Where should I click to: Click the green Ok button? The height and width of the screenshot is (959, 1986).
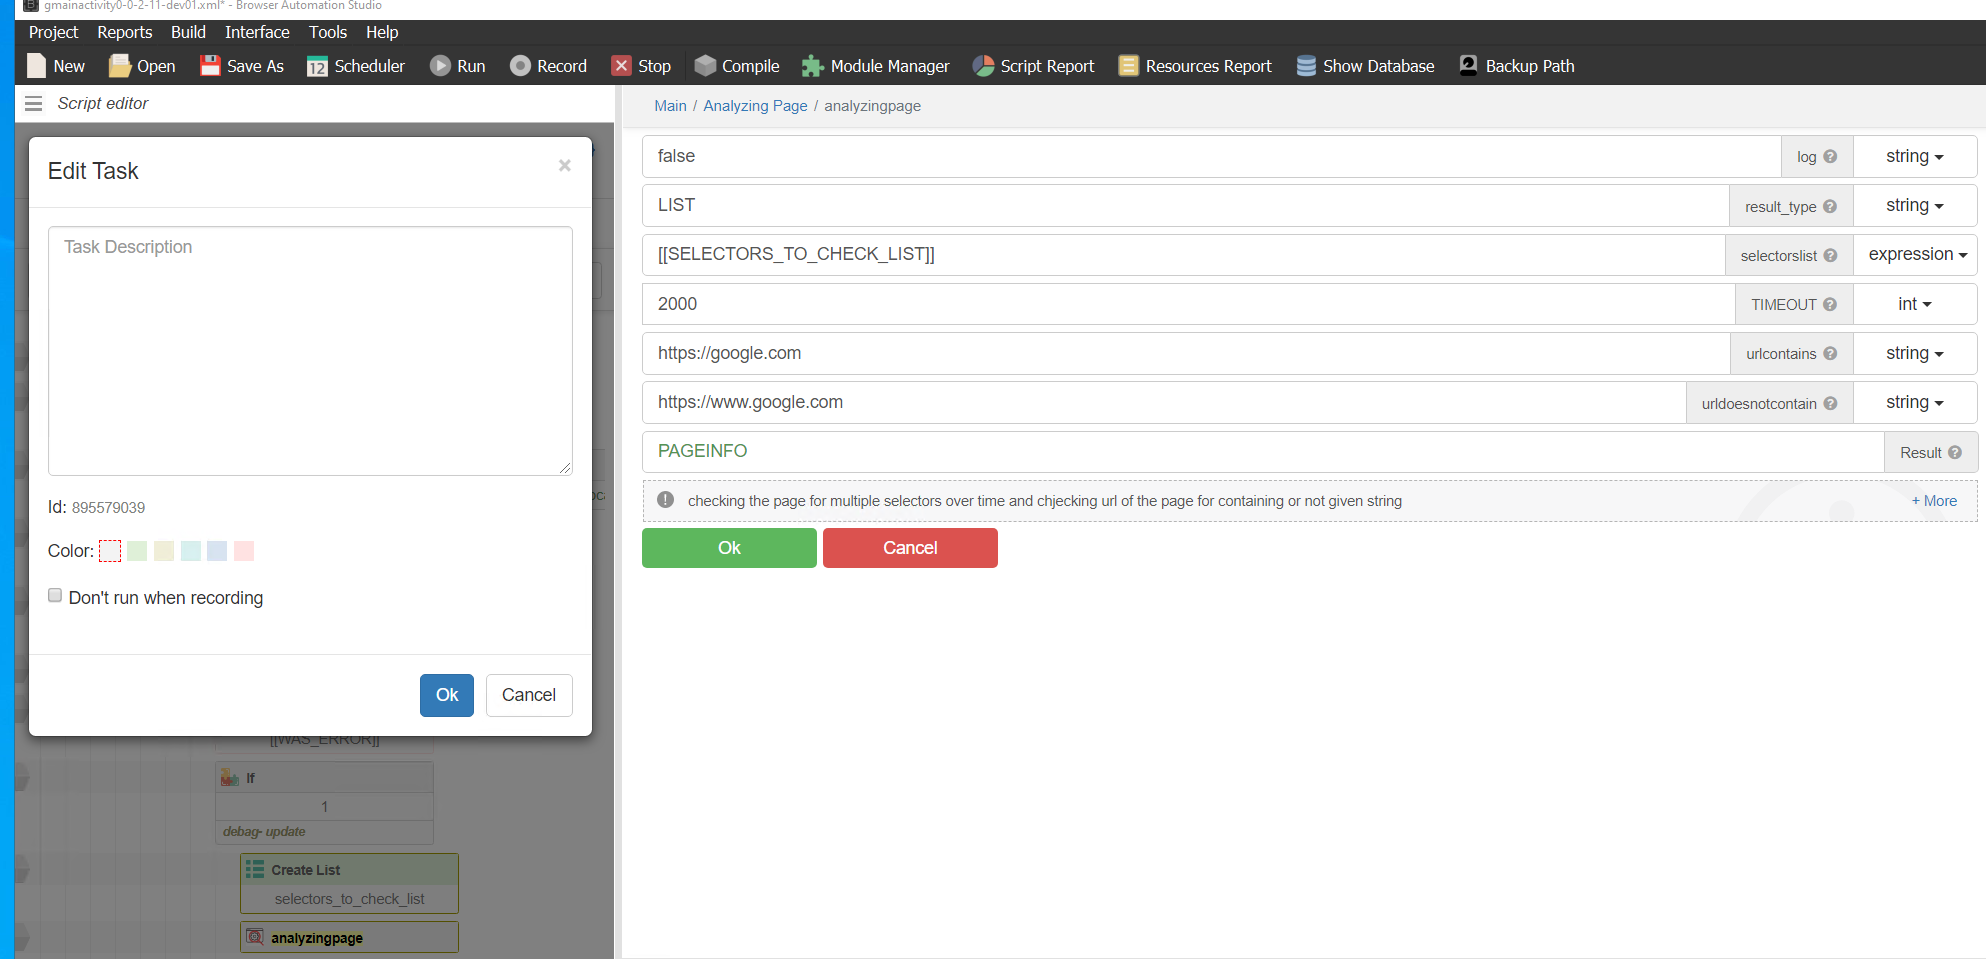729,548
